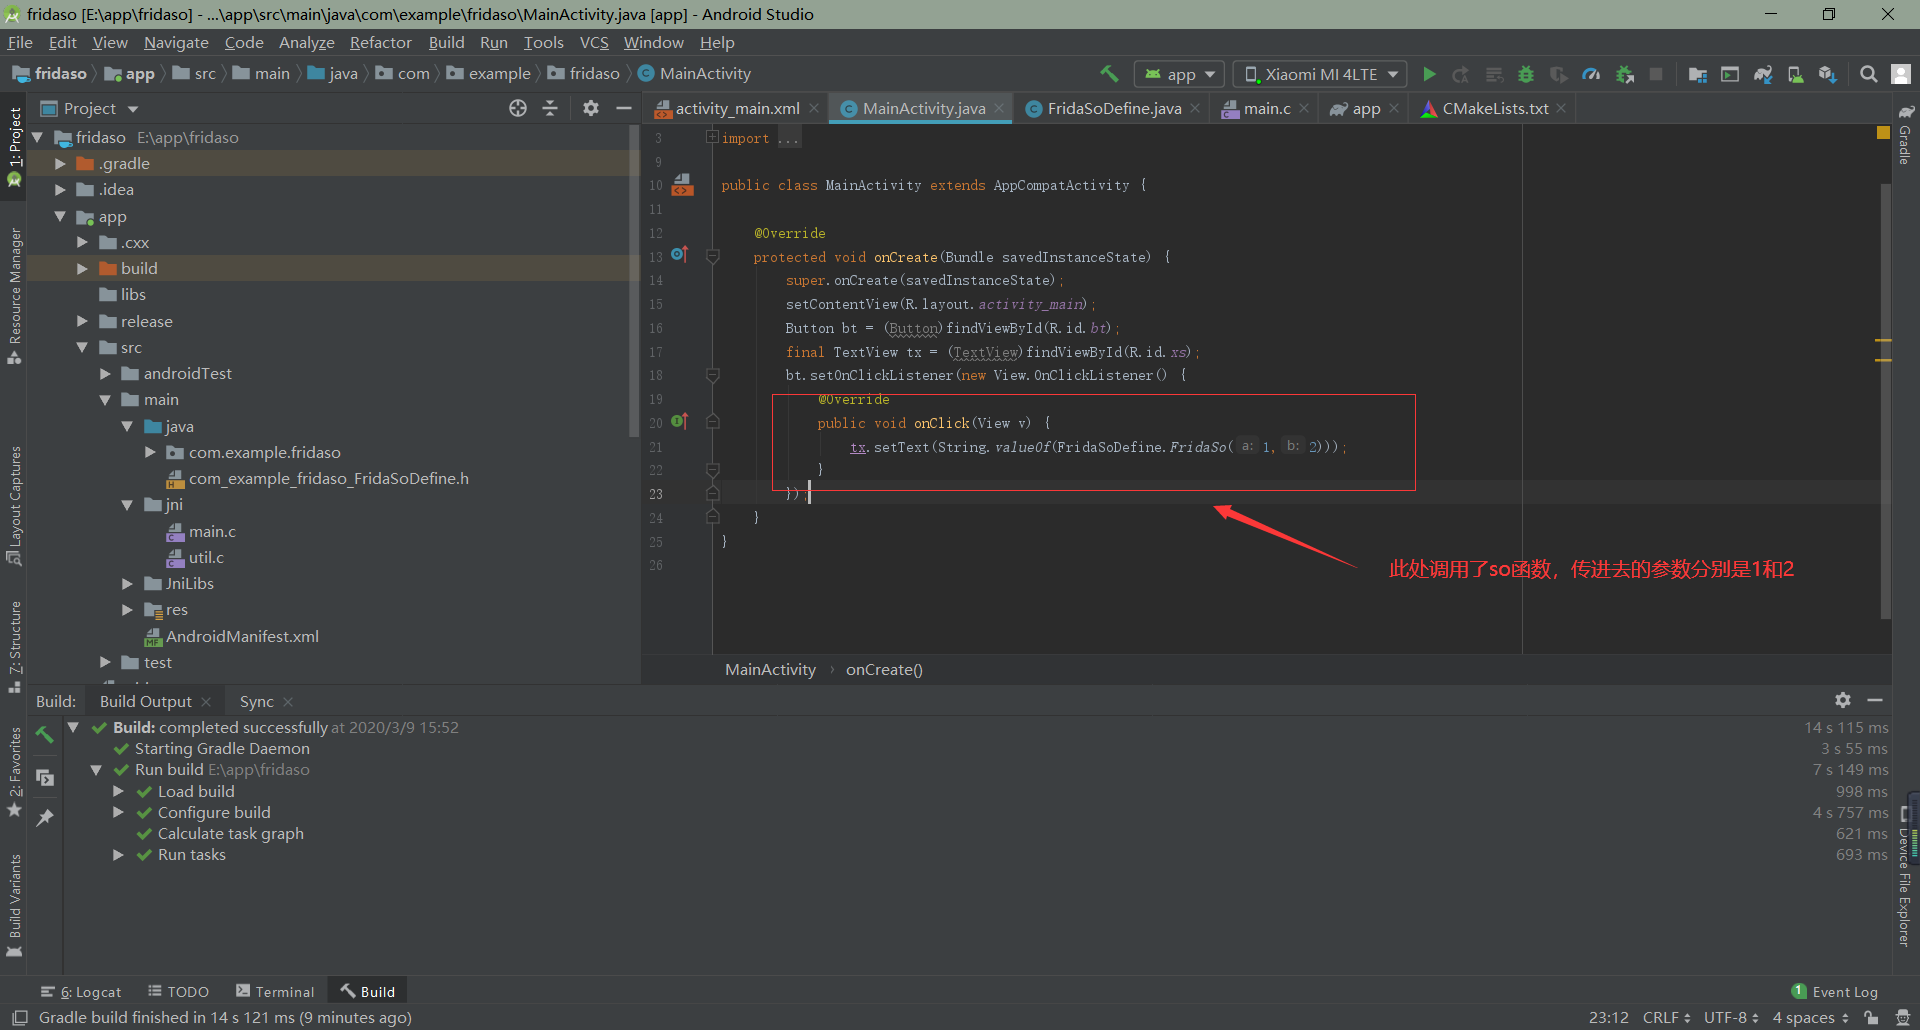Expand the Run tasks build node
Screen dimensions: 1920x1030
coord(118,855)
